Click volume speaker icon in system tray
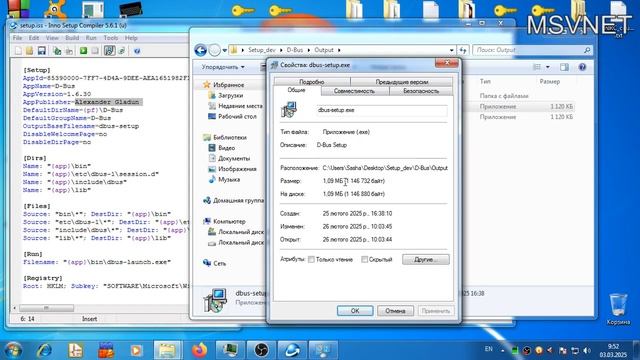Viewport: 640px width, 360px height. point(587,350)
